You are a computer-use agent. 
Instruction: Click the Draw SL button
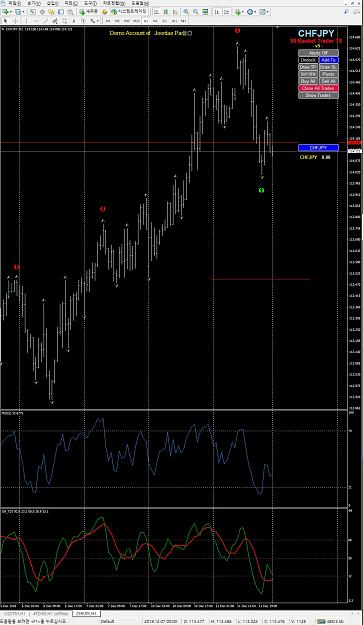(x=329, y=67)
